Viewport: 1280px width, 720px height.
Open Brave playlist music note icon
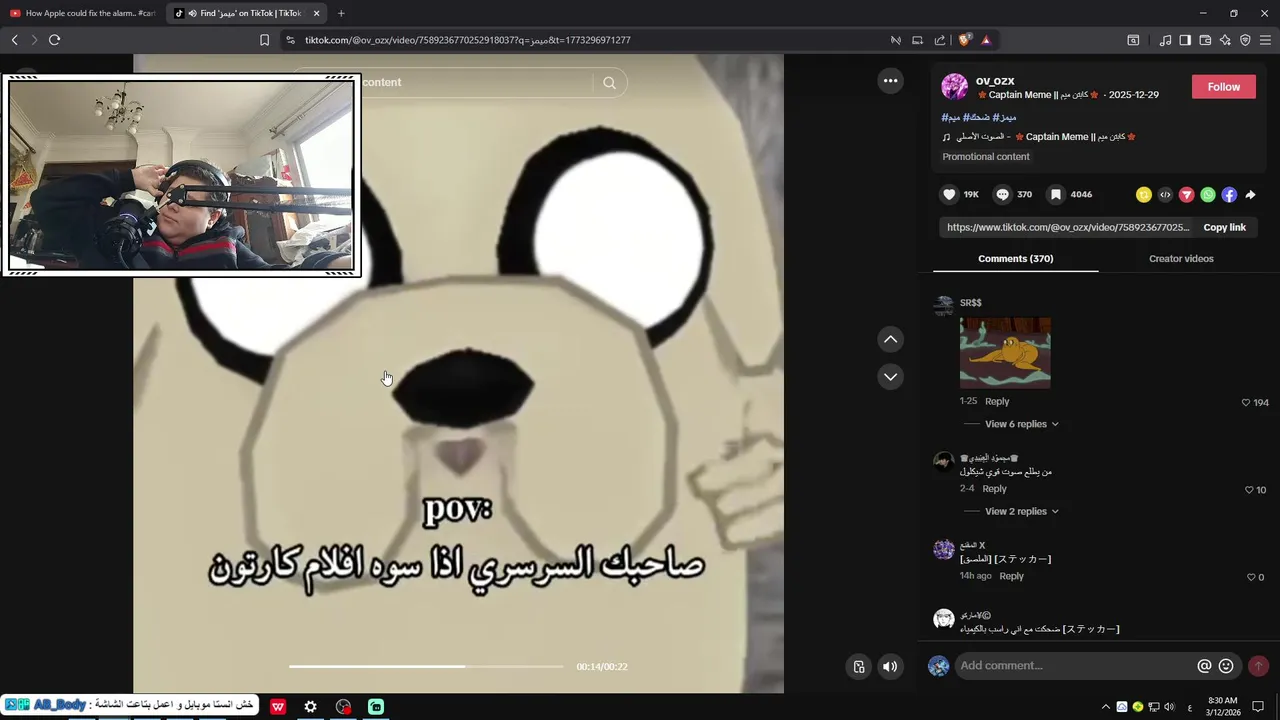pos(1165,40)
